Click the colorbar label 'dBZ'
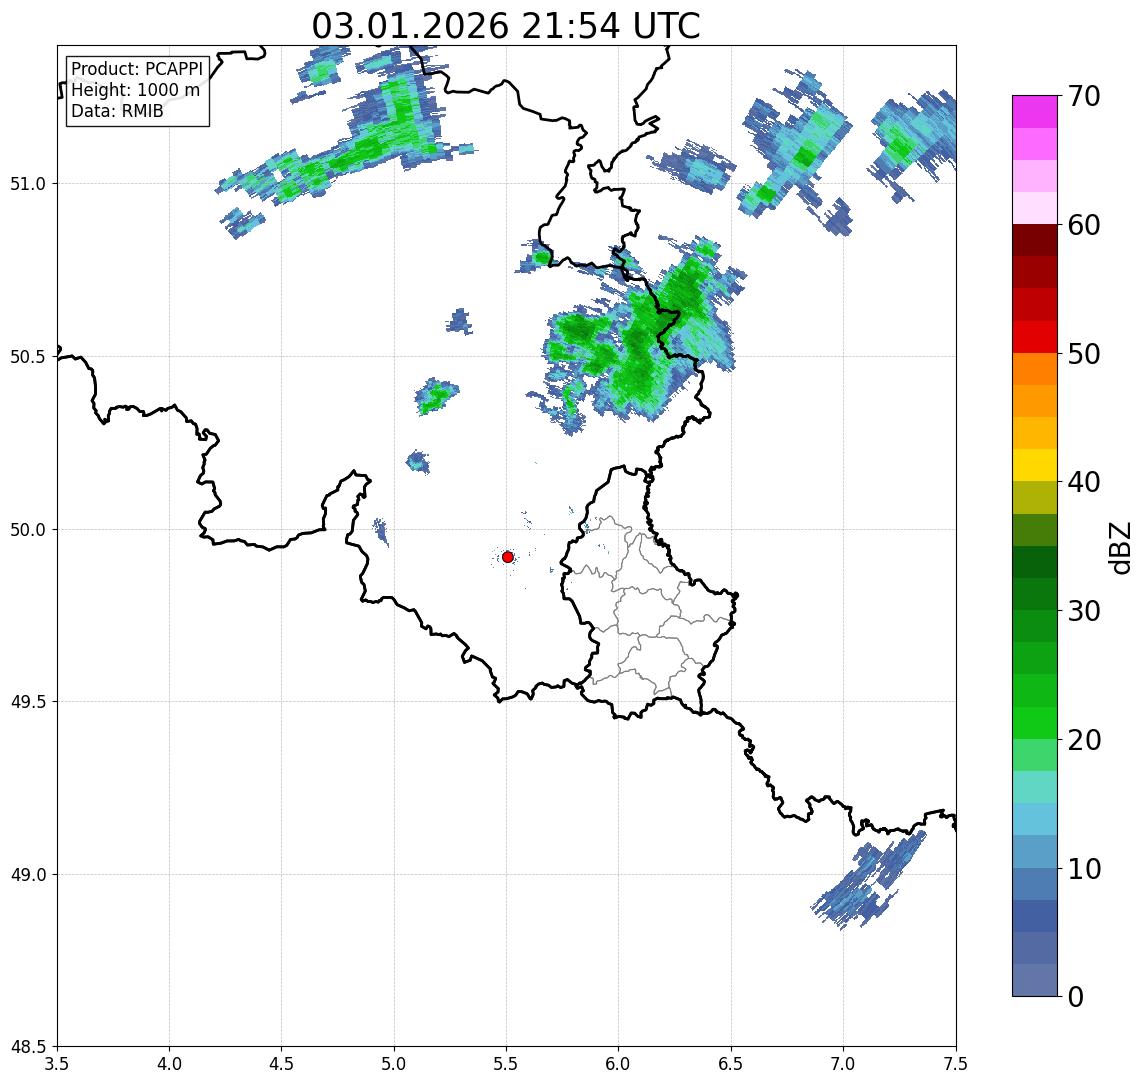 (1120, 548)
